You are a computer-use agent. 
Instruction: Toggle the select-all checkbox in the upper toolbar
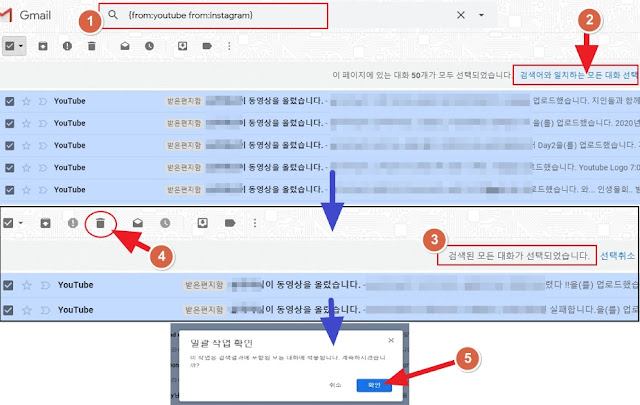coord(9,46)
